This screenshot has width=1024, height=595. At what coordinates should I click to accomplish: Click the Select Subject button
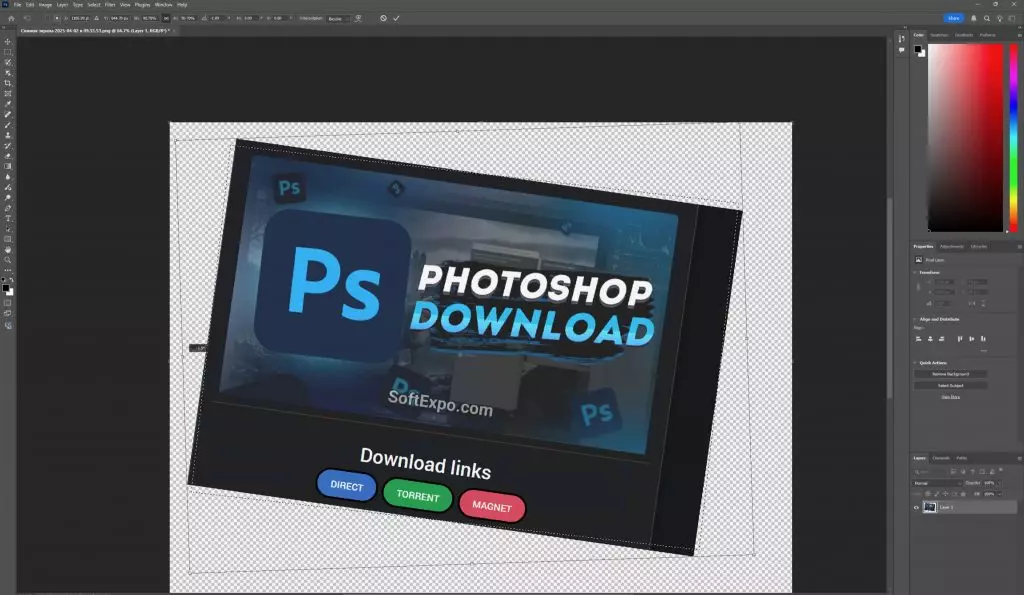pyautogui.click(x=950, y=385)
